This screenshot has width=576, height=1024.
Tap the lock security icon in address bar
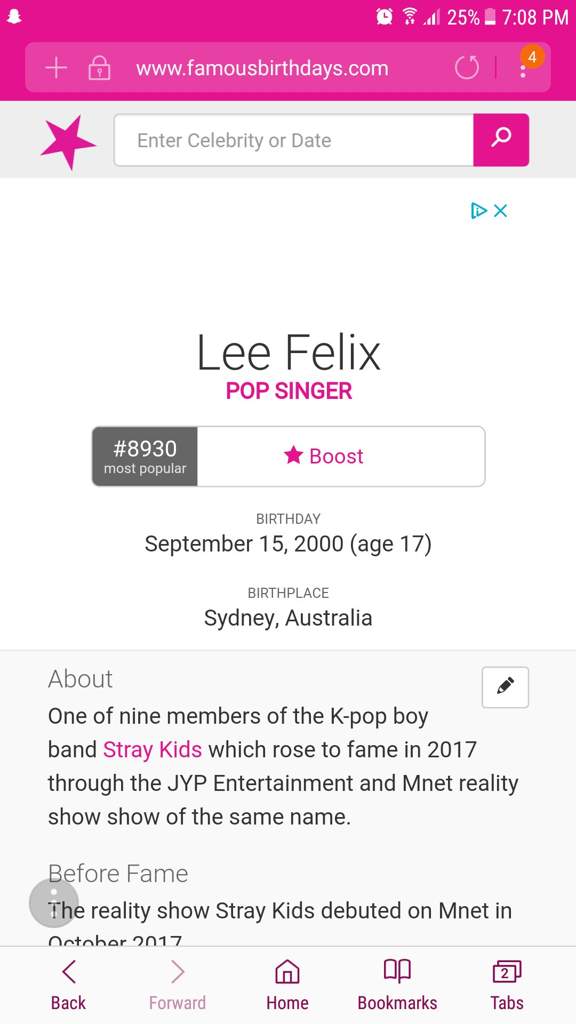(99, 68)
